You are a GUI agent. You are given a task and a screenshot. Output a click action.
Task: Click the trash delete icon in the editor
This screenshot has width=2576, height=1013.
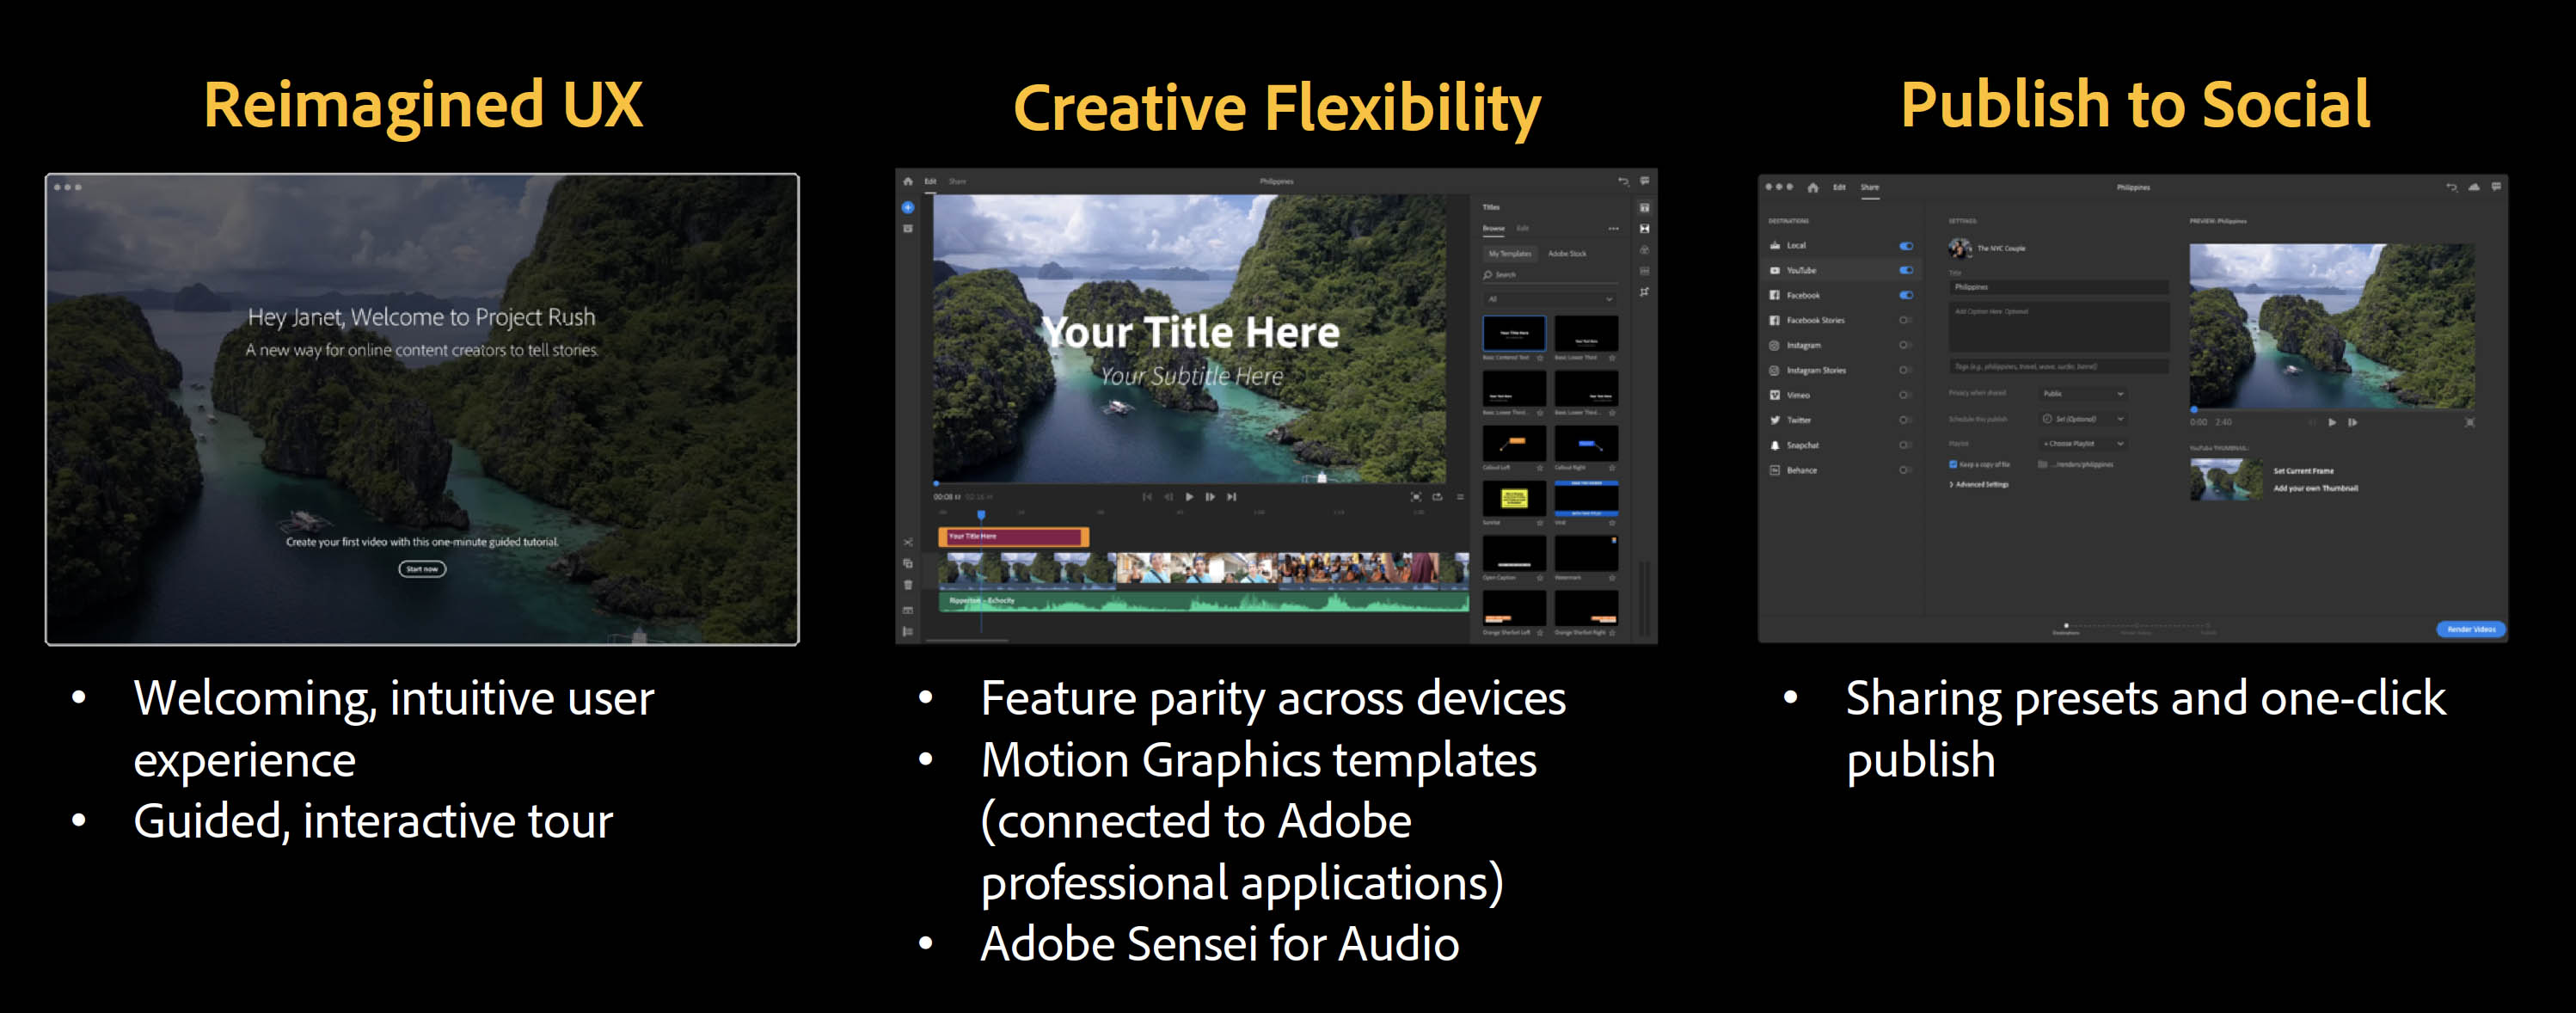[908, 585]
